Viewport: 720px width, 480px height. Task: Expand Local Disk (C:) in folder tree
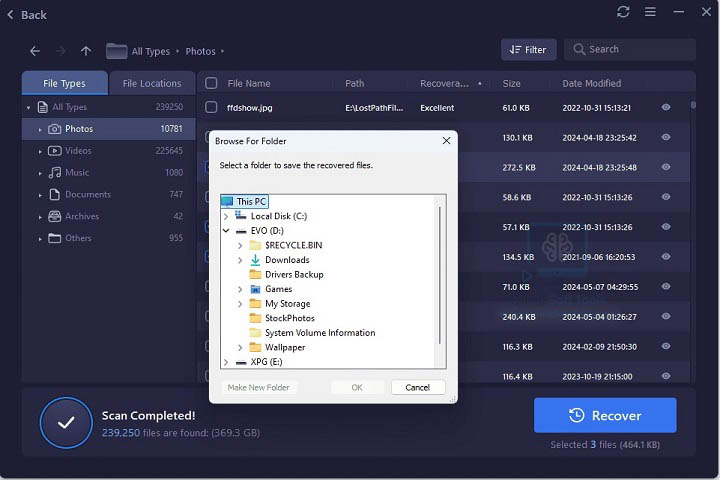(226, 216)
